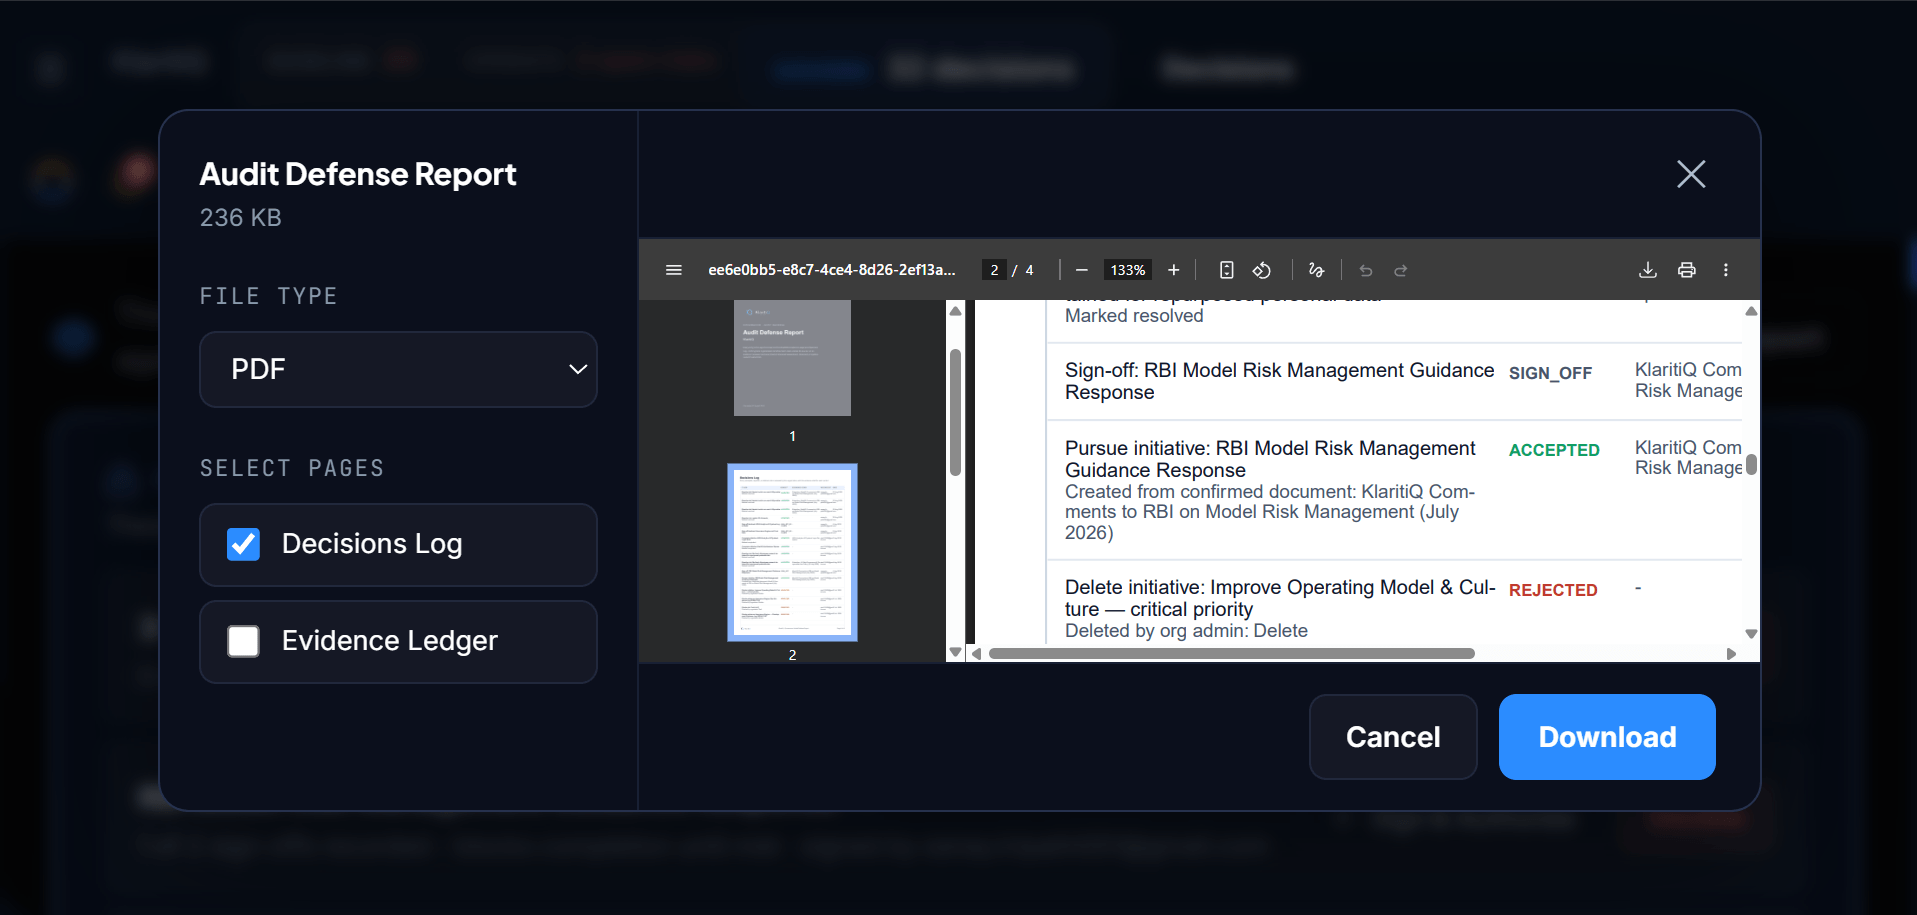Print the PDF document

[1687, 270]
